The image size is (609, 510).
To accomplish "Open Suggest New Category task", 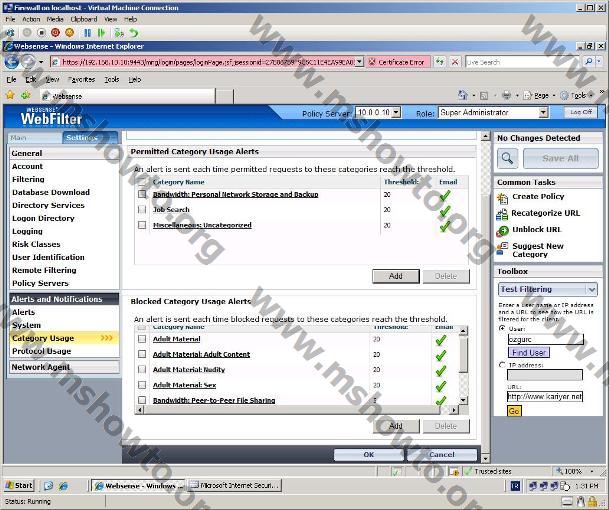I will (x=538, y=250).
